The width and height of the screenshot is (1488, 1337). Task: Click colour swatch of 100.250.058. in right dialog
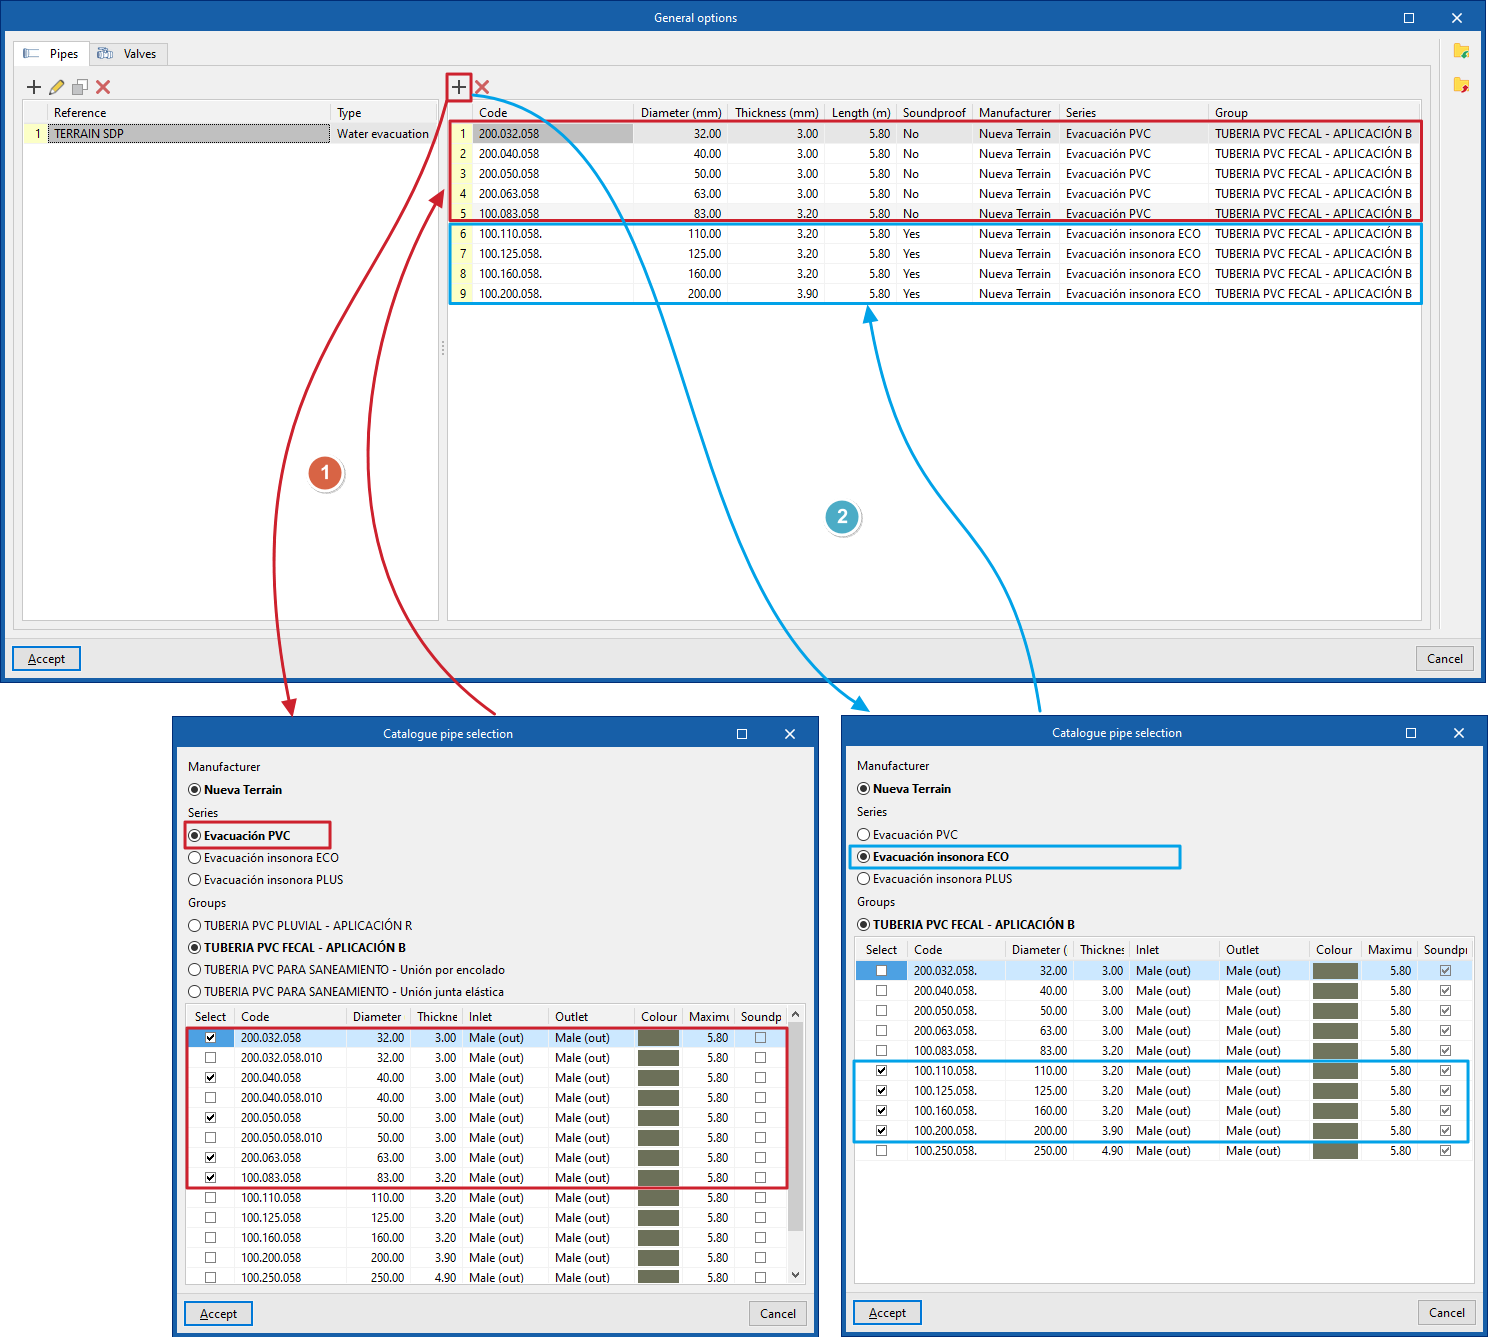click(x=1335, y=1151)
